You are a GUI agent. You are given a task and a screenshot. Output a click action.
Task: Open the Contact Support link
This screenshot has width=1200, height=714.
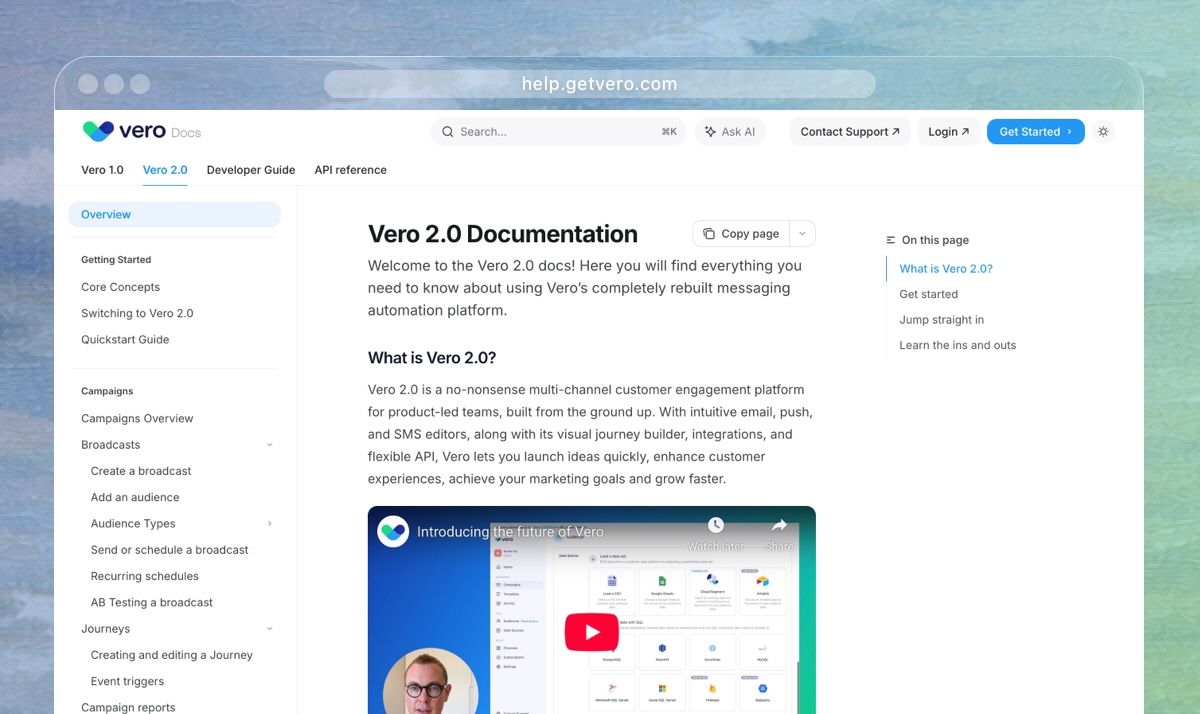click(850, 132)
